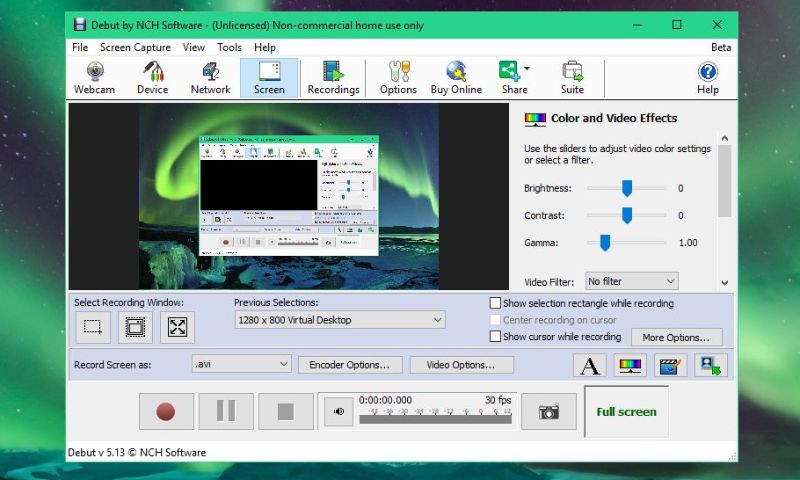Select the Screen capture source
Screen dimensions: 800x480
tap(269, 78)
